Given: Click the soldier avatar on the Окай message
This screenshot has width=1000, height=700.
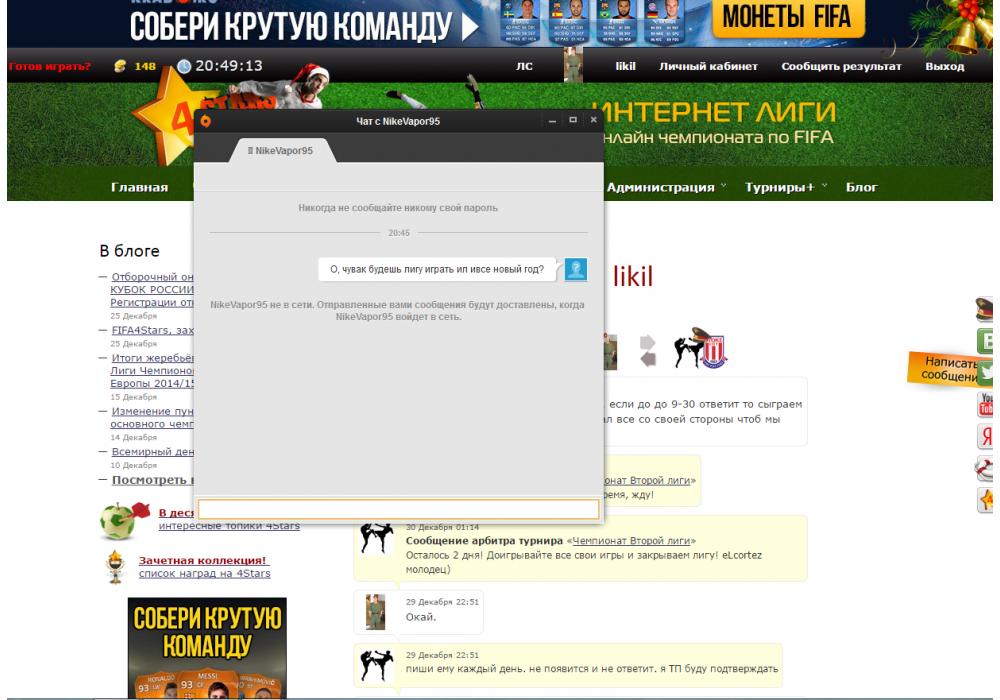Looking at the screenshot, I should 375,612.
